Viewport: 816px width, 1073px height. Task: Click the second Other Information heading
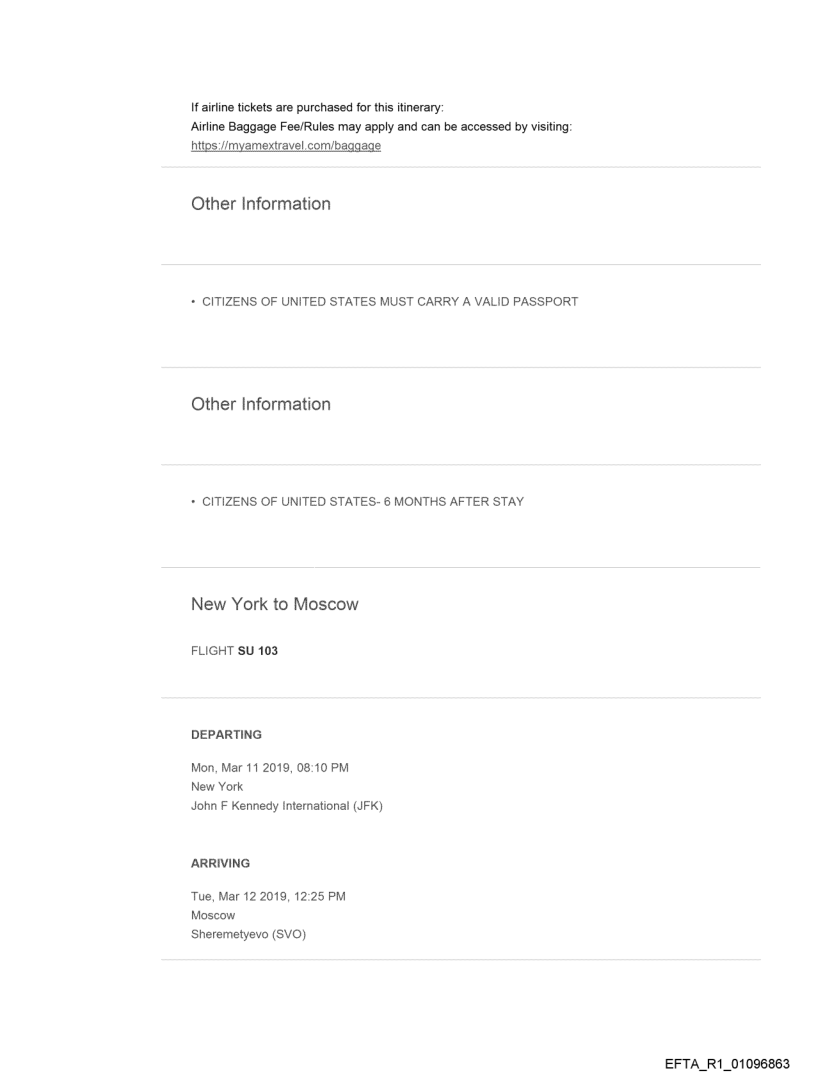click(x=260, y=405)
